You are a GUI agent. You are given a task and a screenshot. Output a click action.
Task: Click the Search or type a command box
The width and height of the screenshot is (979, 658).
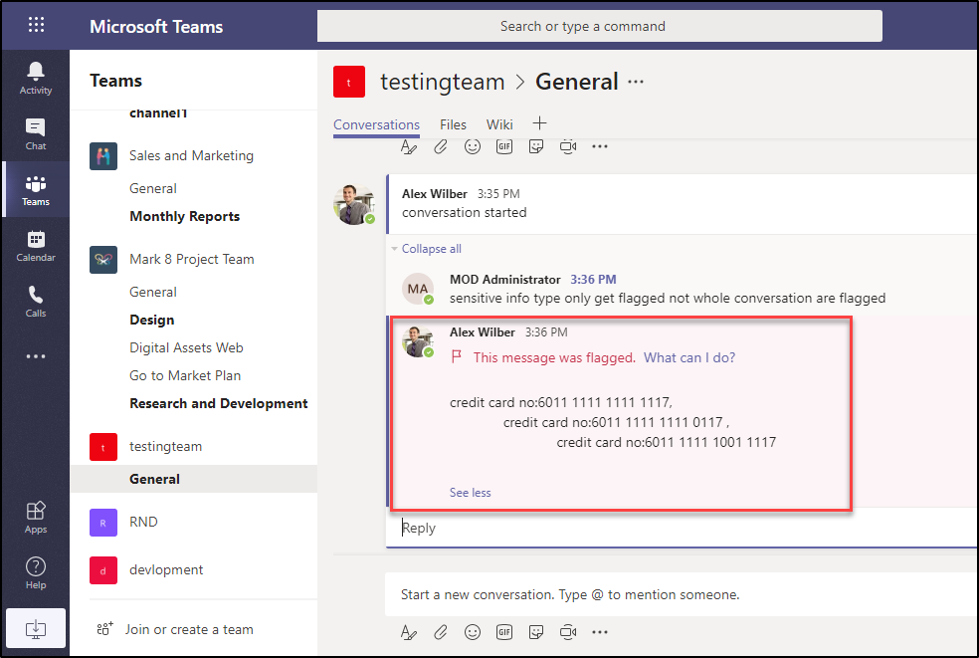(x=599, y=26)
